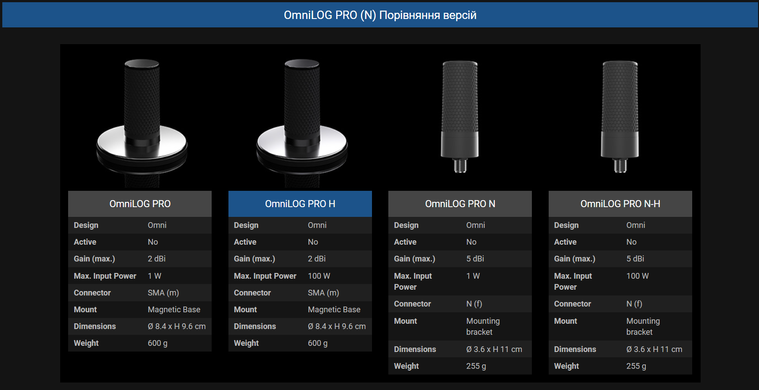
Task: Click the 'Mount' label in OmniLOG PRO H table
Action: point(245,310)
